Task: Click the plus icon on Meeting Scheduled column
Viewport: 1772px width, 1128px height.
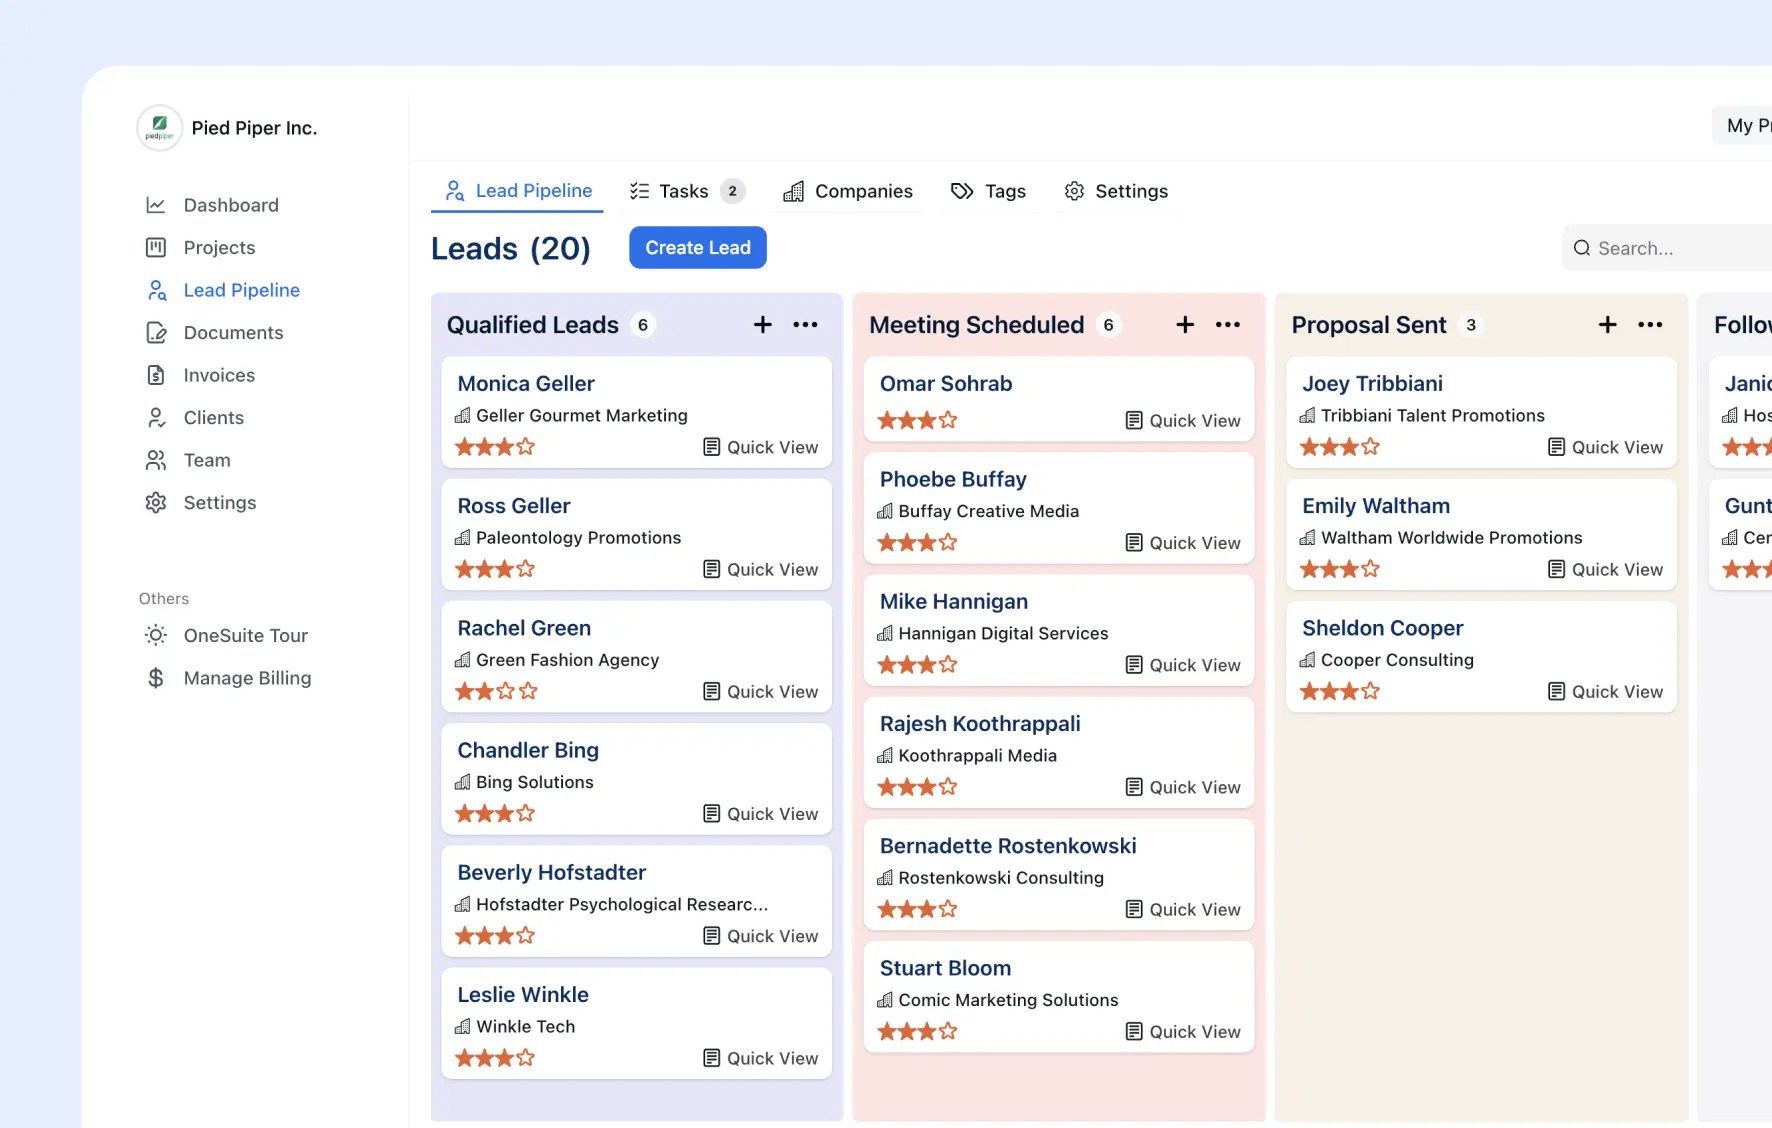Action: click(1184, 324)
